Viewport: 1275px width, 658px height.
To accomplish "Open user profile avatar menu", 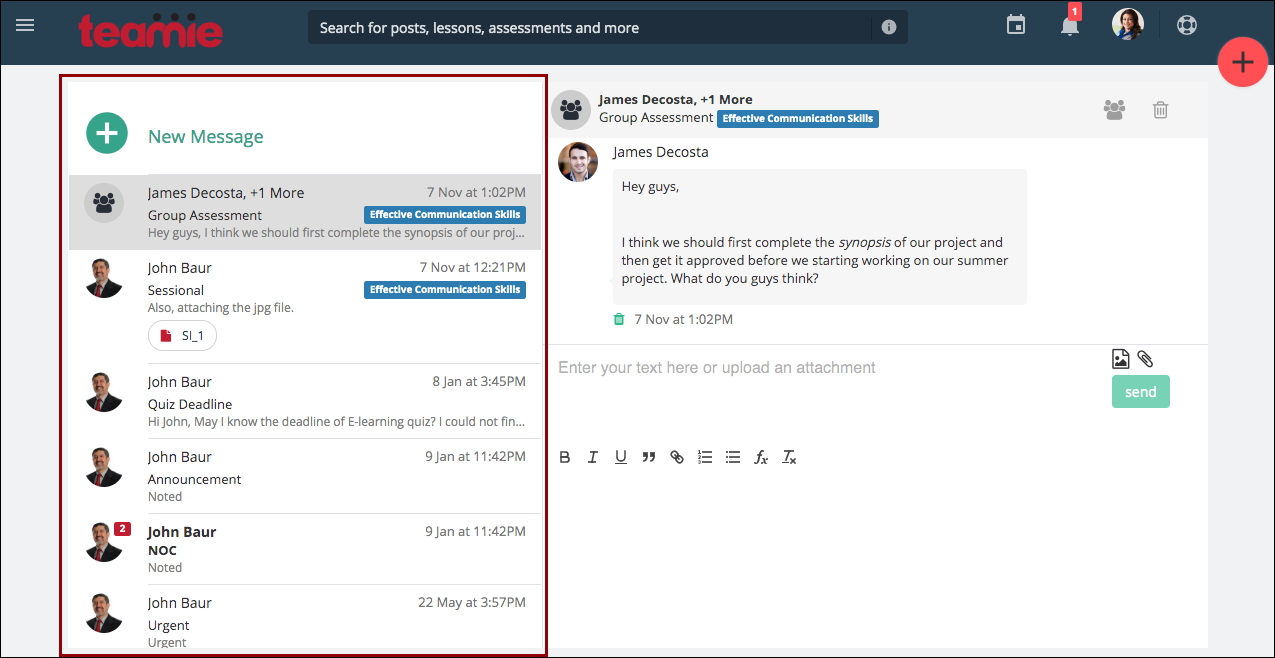I will click(1128, 24).
